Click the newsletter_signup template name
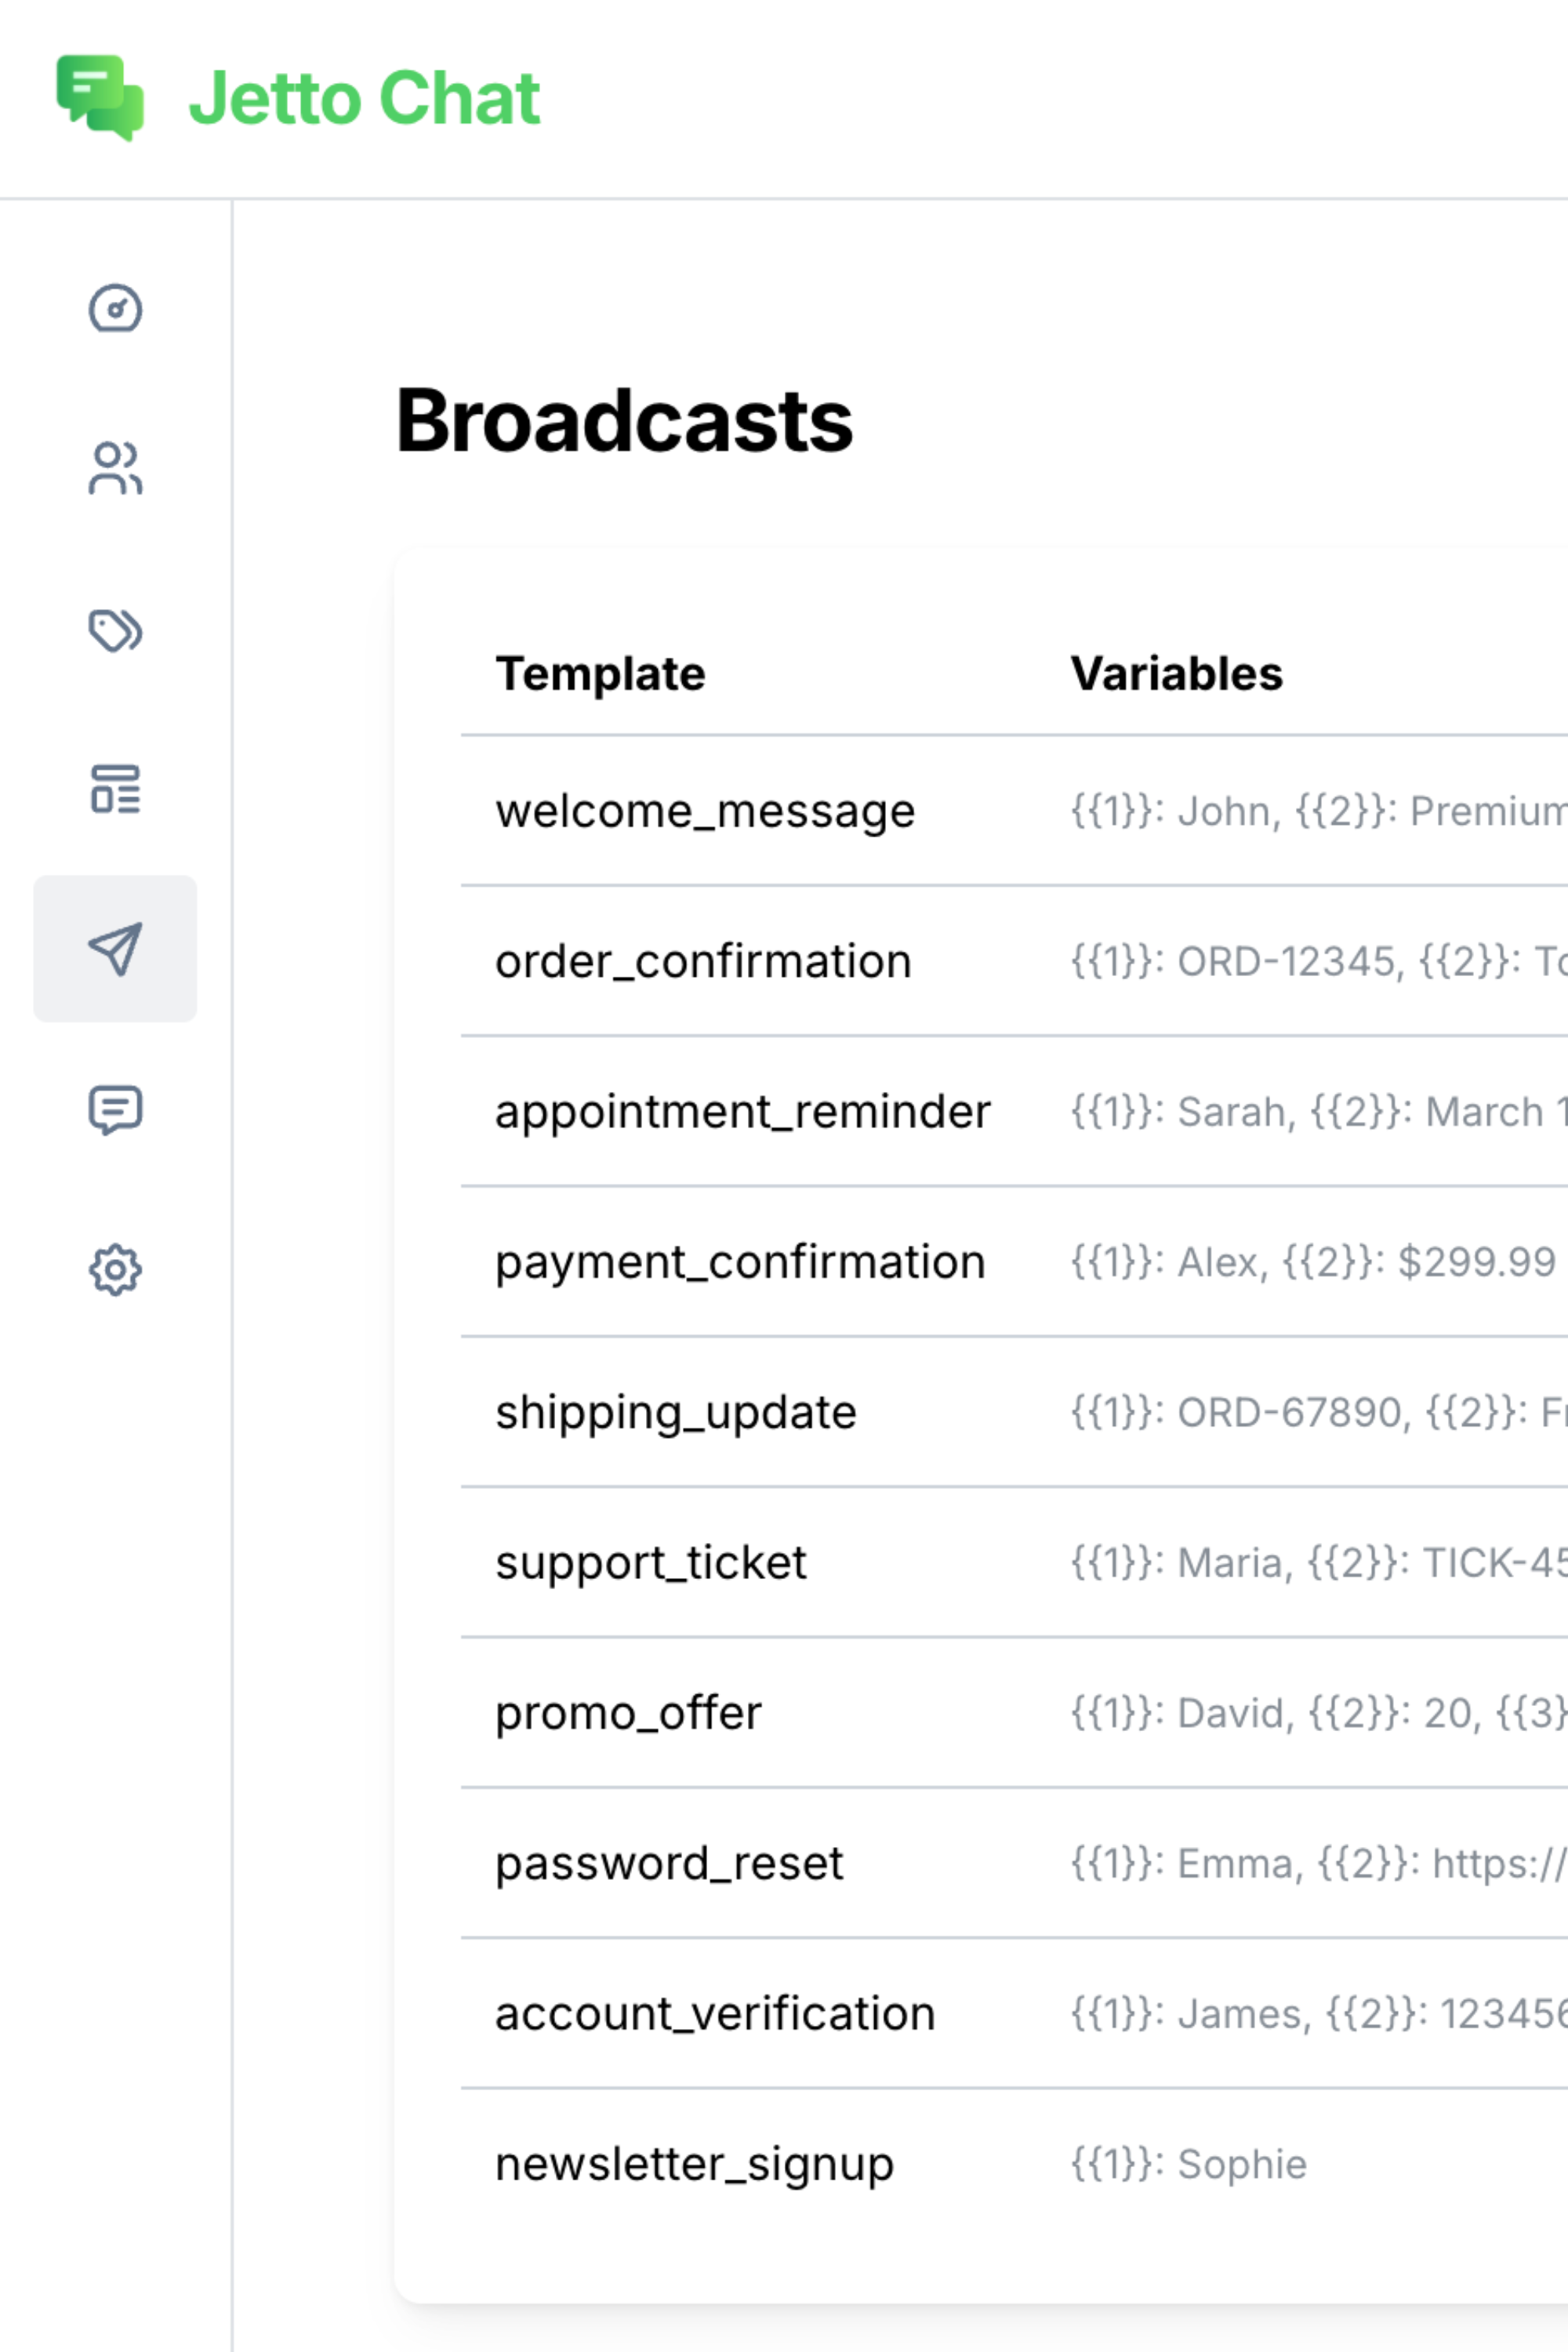The height and width of the screenshot is (2352, 1568). (x=694, y=2164)
